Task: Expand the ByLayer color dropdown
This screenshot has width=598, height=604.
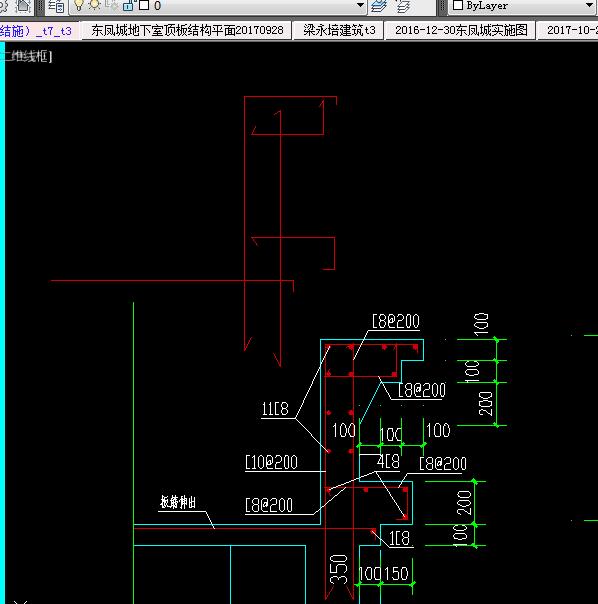Action: click(x=589, y=5)
